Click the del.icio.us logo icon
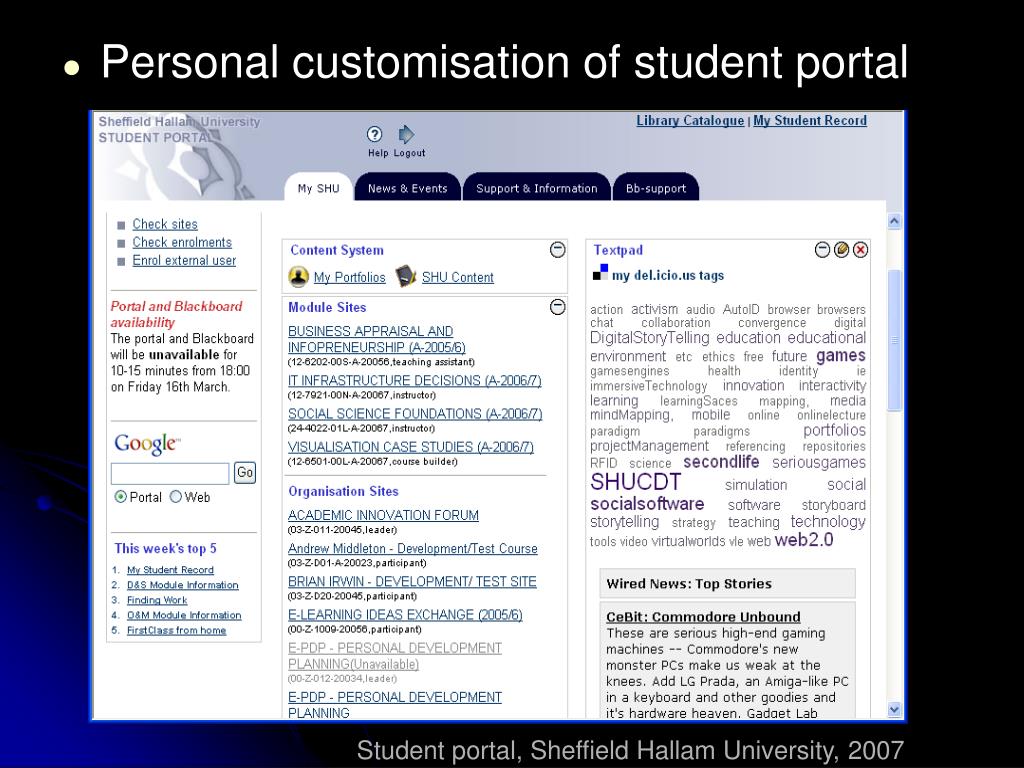Image resolution: width=1024 pixels, height=768 pixels. click(x=600, y=272)
